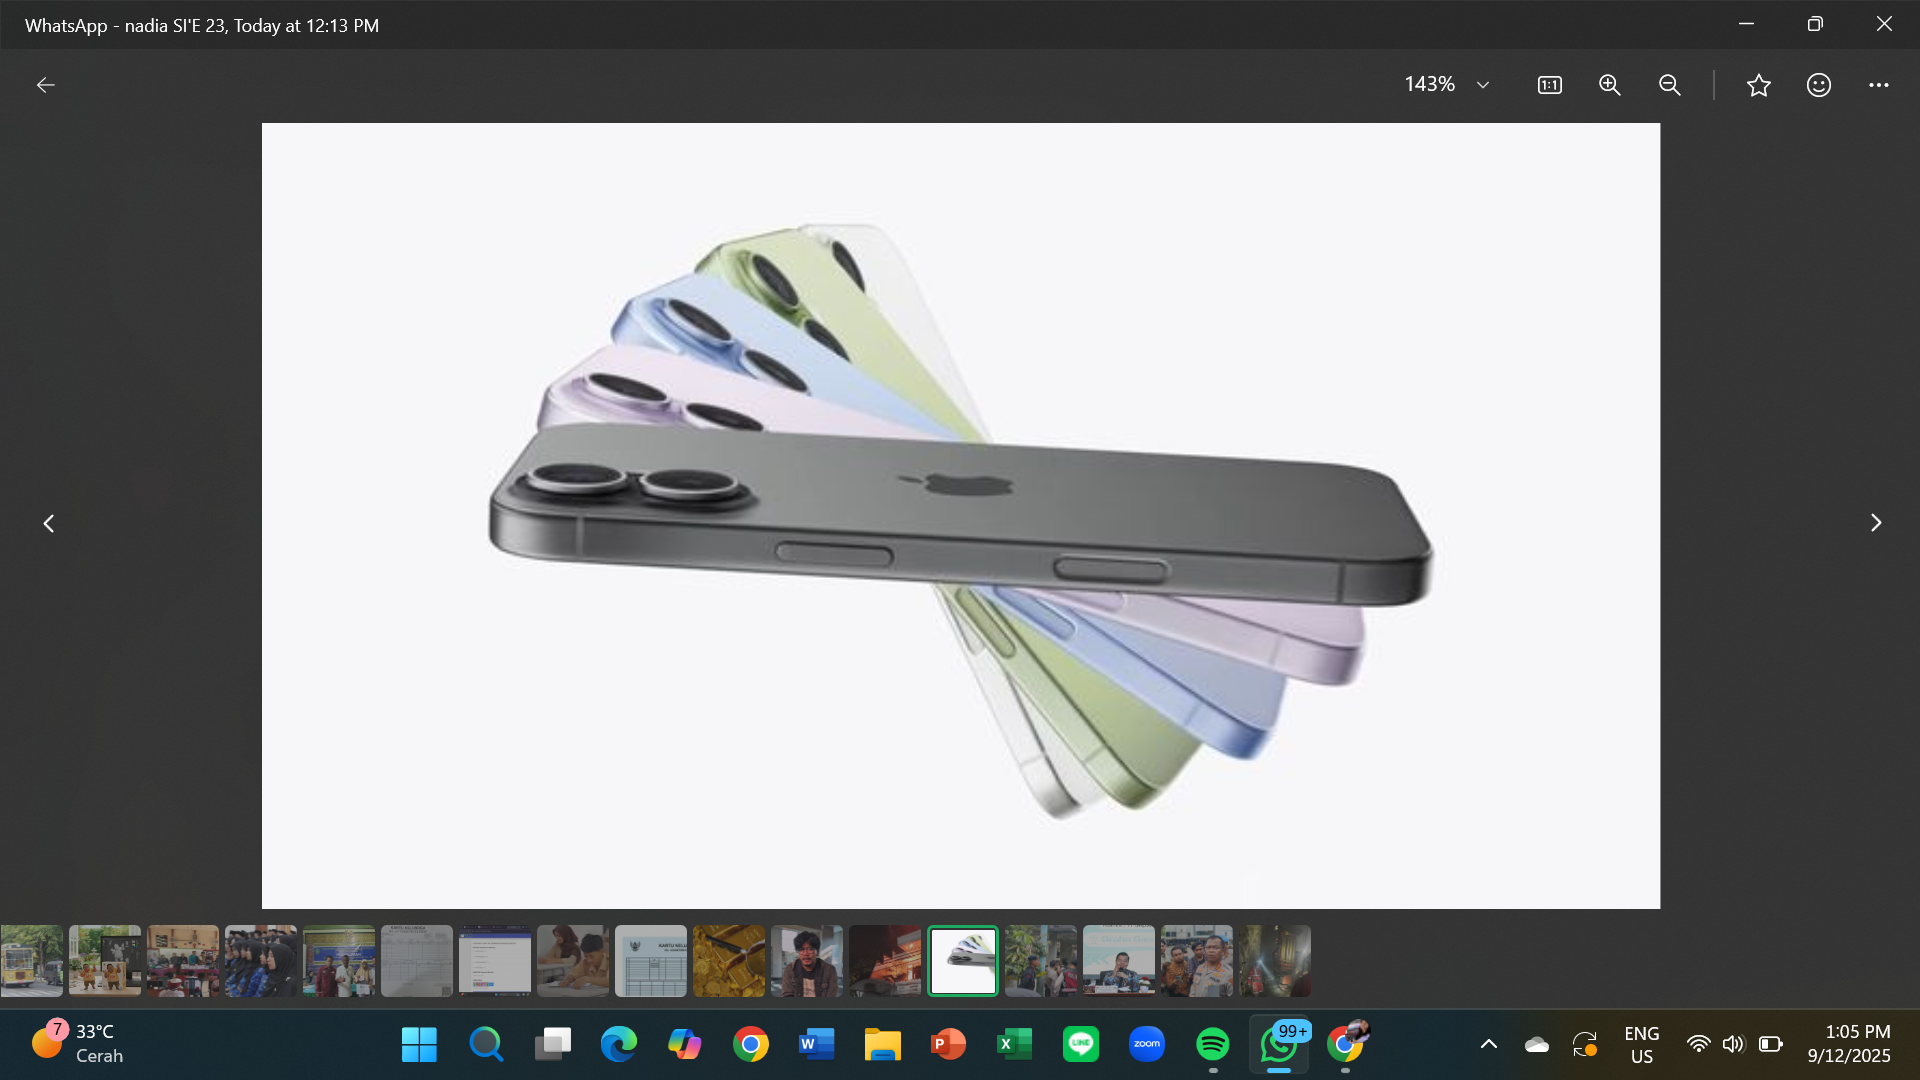The image size is (1920, 1080).
Task: Open Microsoft Word from taskbar
Action: (x=816, y=1045)
